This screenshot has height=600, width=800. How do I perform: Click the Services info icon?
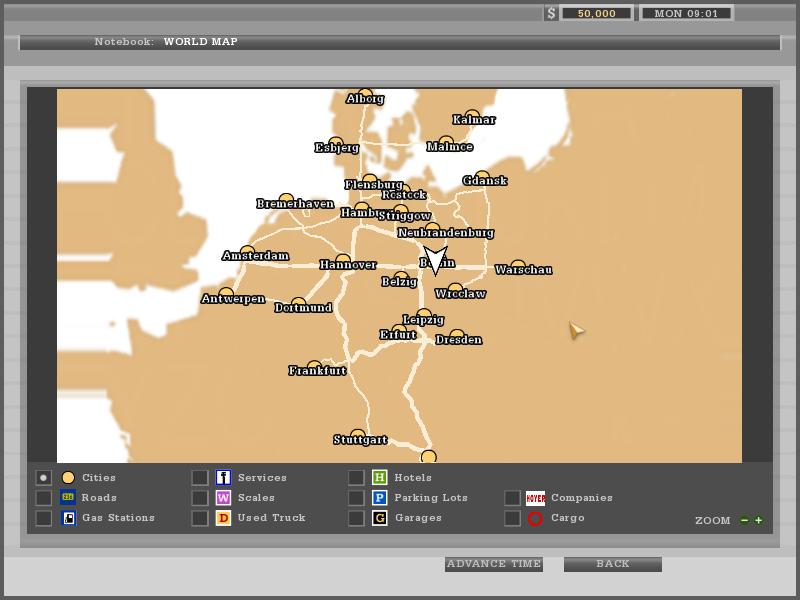(224, 478)
